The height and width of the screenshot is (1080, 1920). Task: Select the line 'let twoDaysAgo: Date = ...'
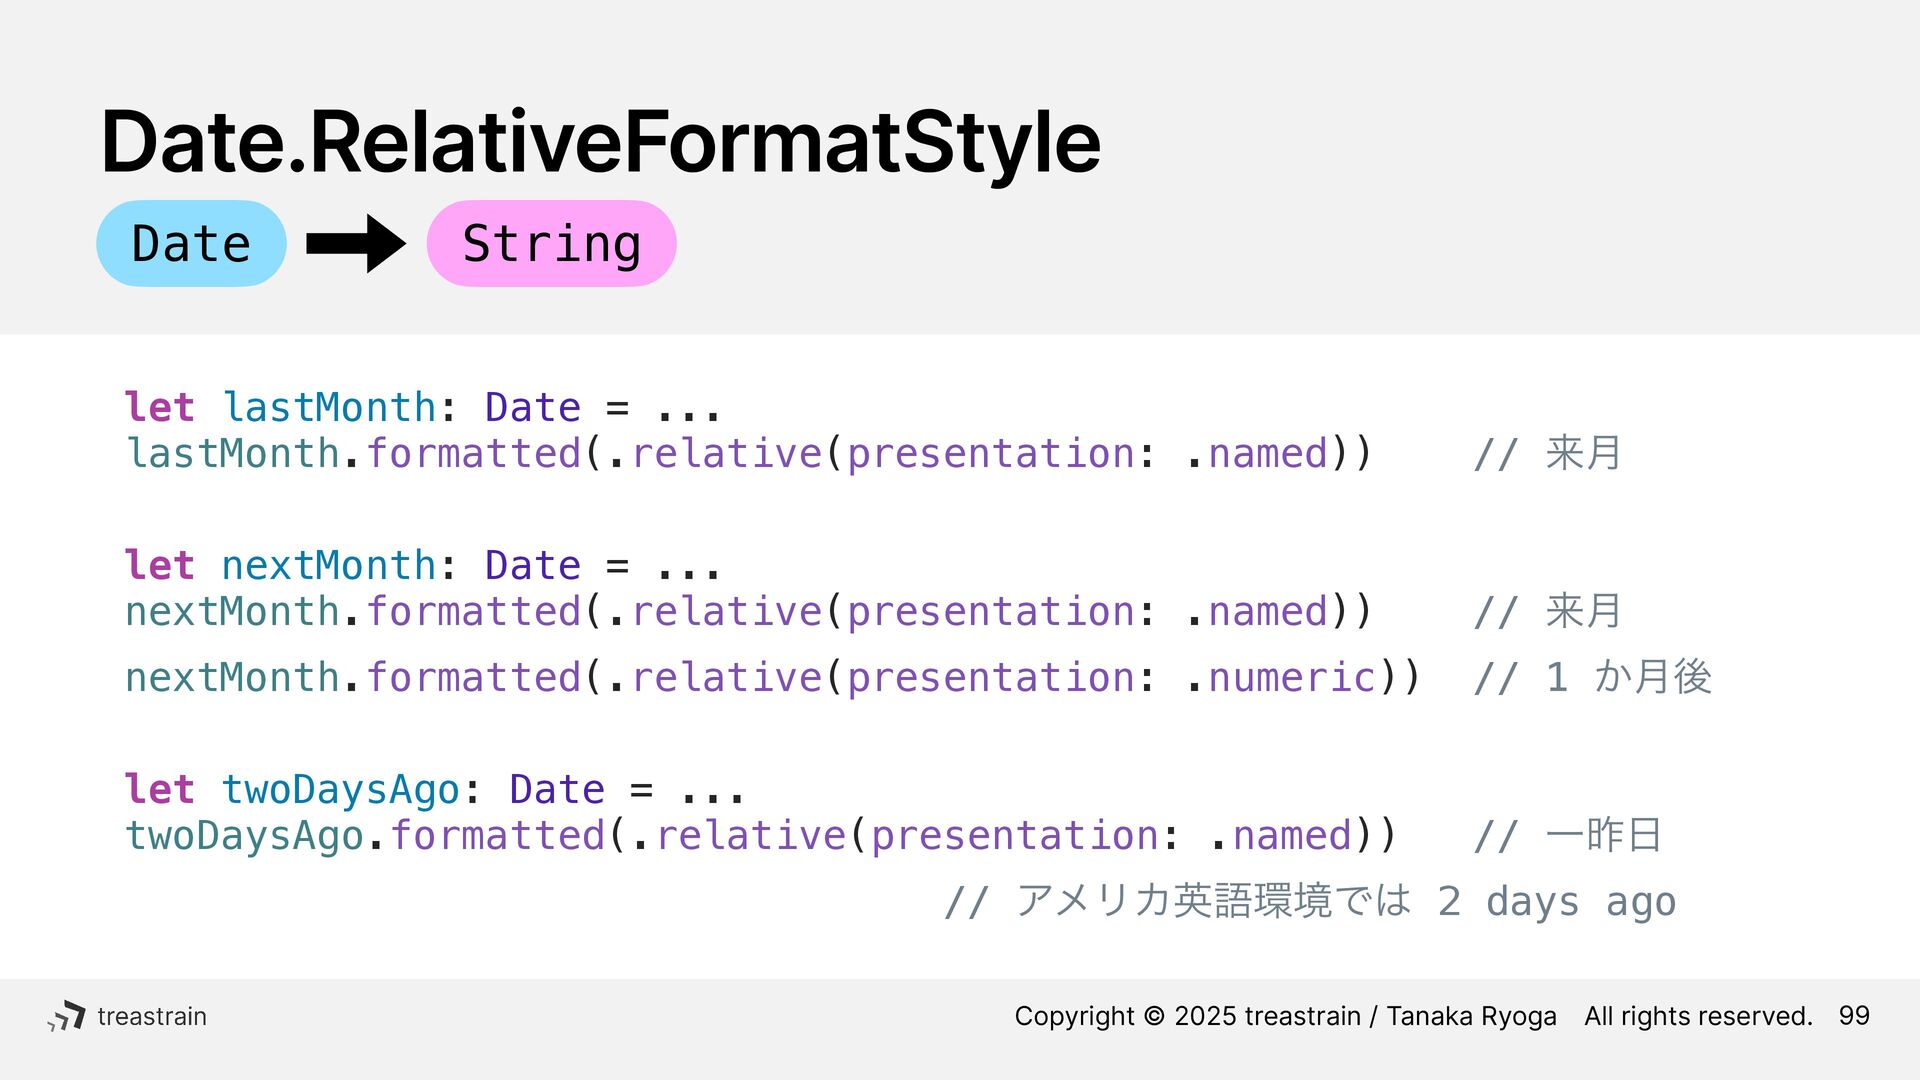pyautogui.click(x=434, y=790)
